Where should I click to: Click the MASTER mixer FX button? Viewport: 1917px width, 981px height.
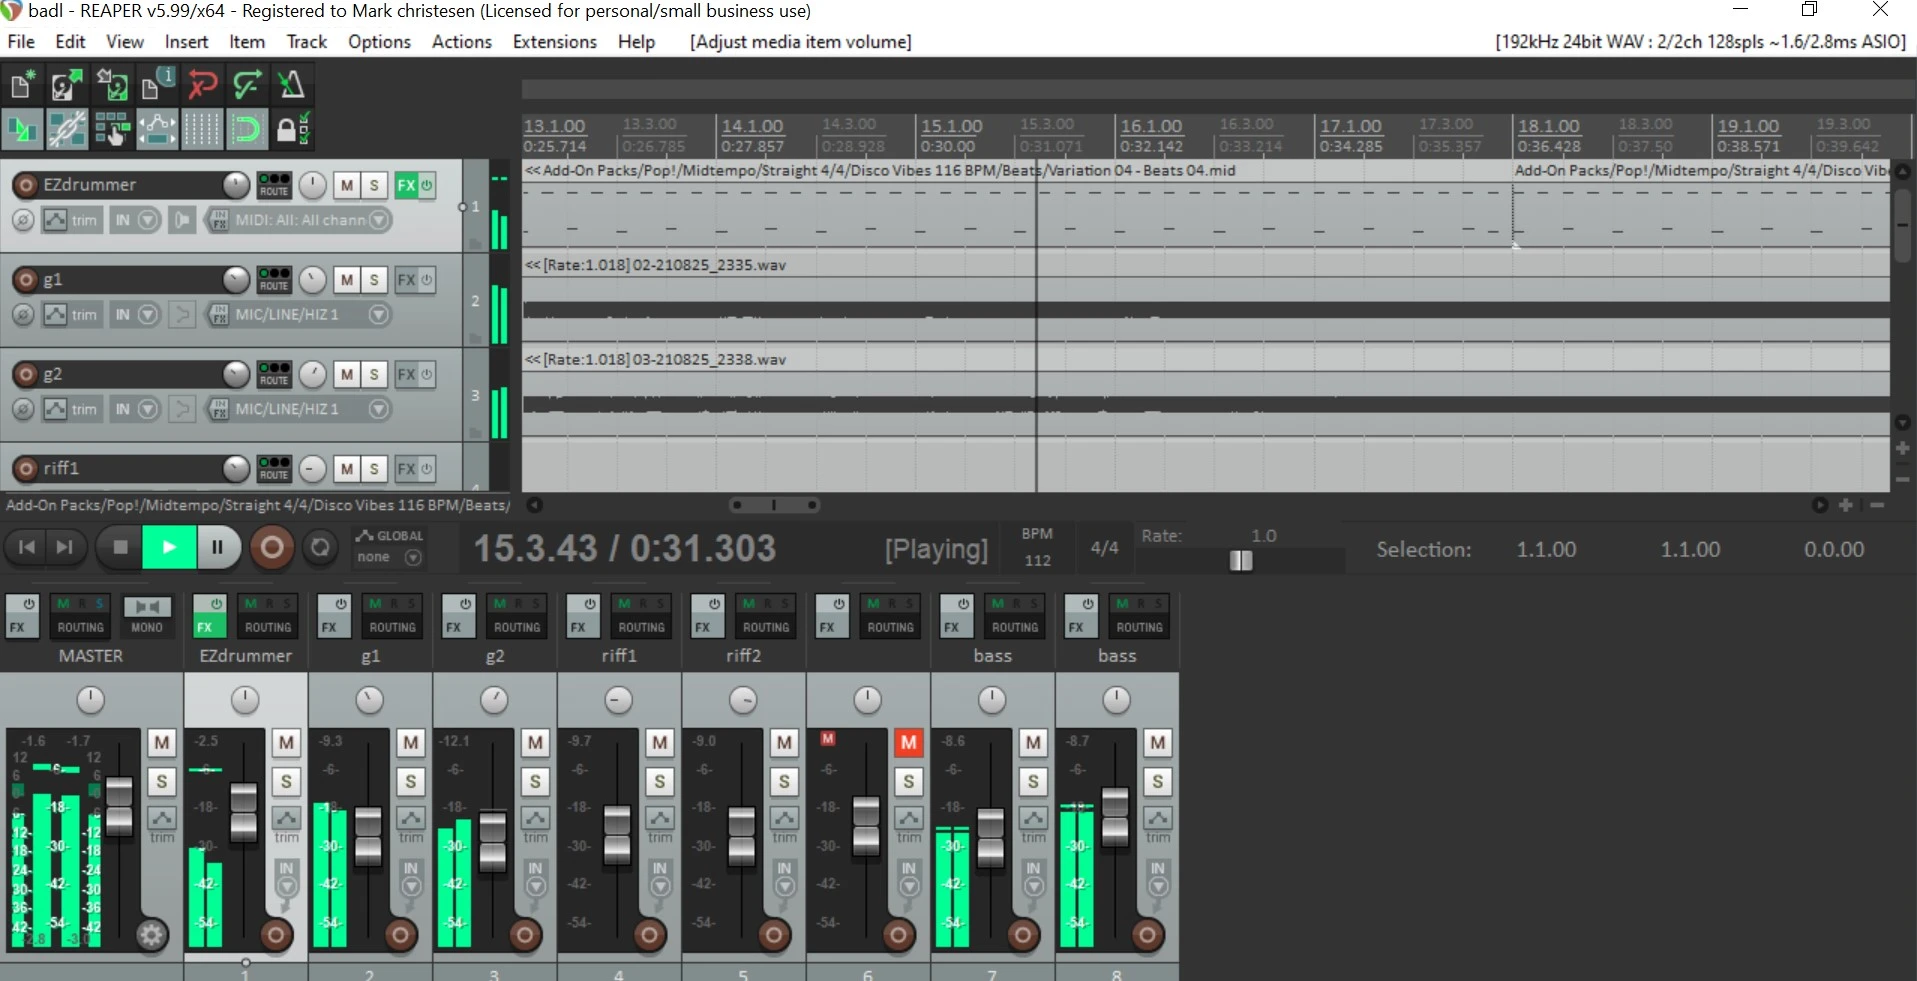[21, 615]
